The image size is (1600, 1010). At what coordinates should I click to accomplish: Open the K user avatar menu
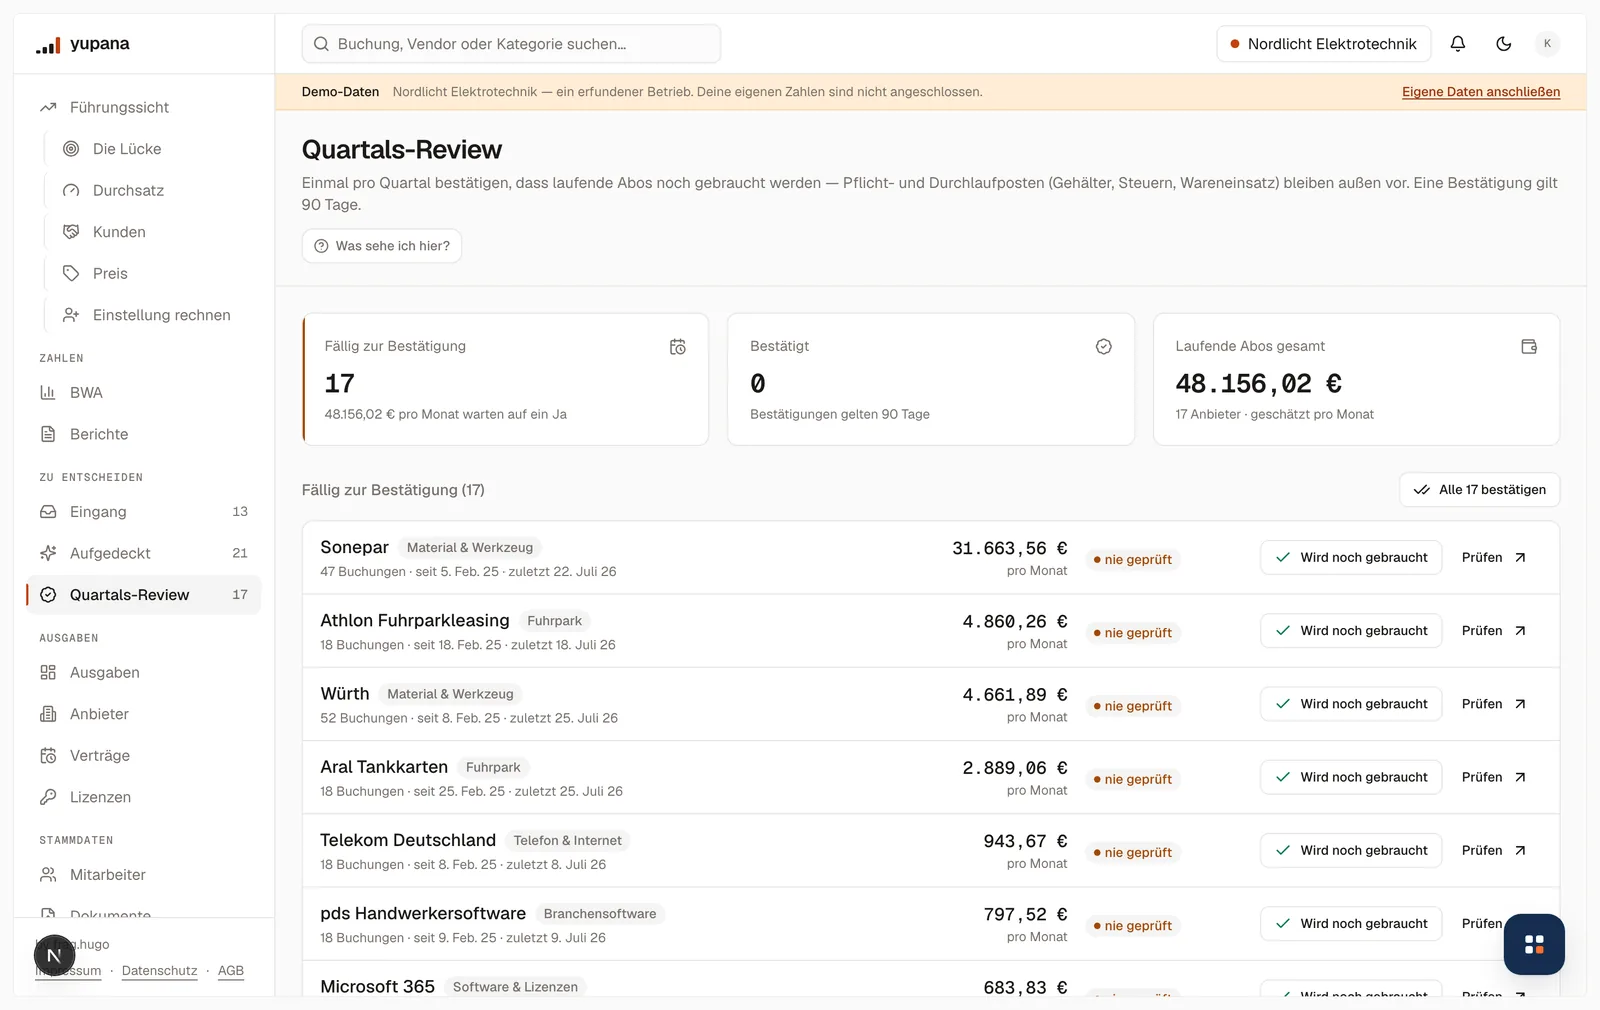[x=1547, y=44]
